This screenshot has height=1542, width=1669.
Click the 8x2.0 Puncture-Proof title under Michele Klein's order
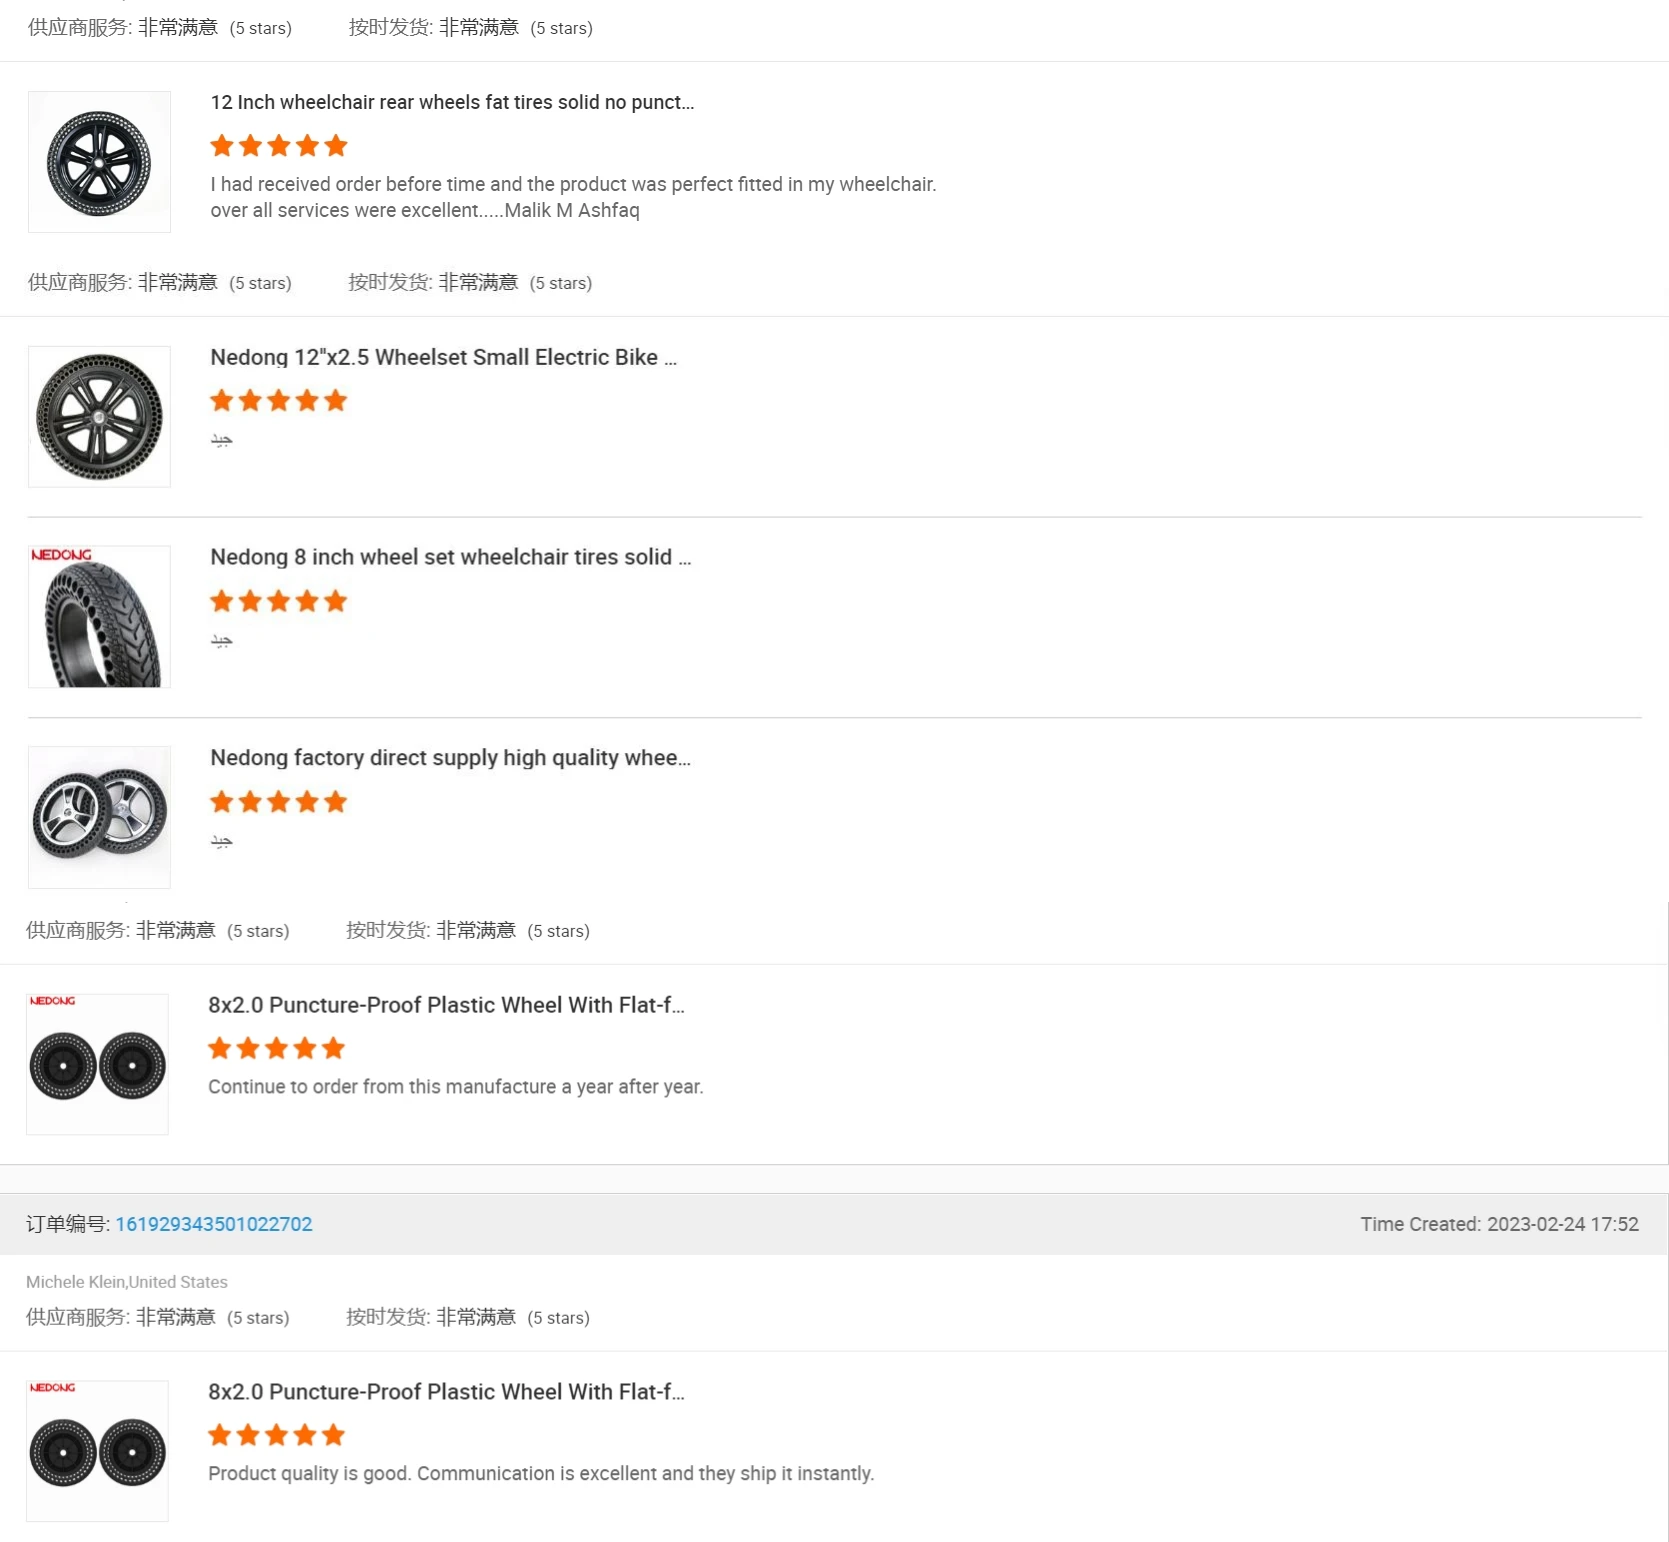446,1392
